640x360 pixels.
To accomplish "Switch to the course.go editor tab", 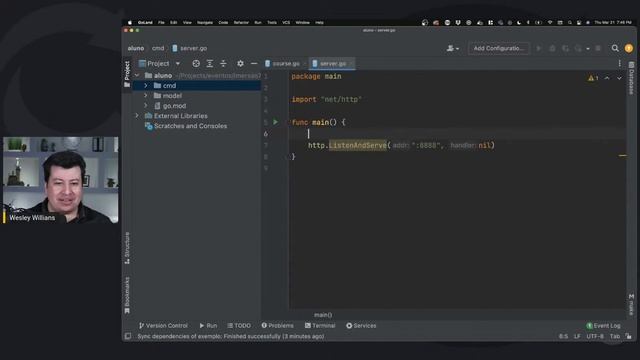I will 285,63.
